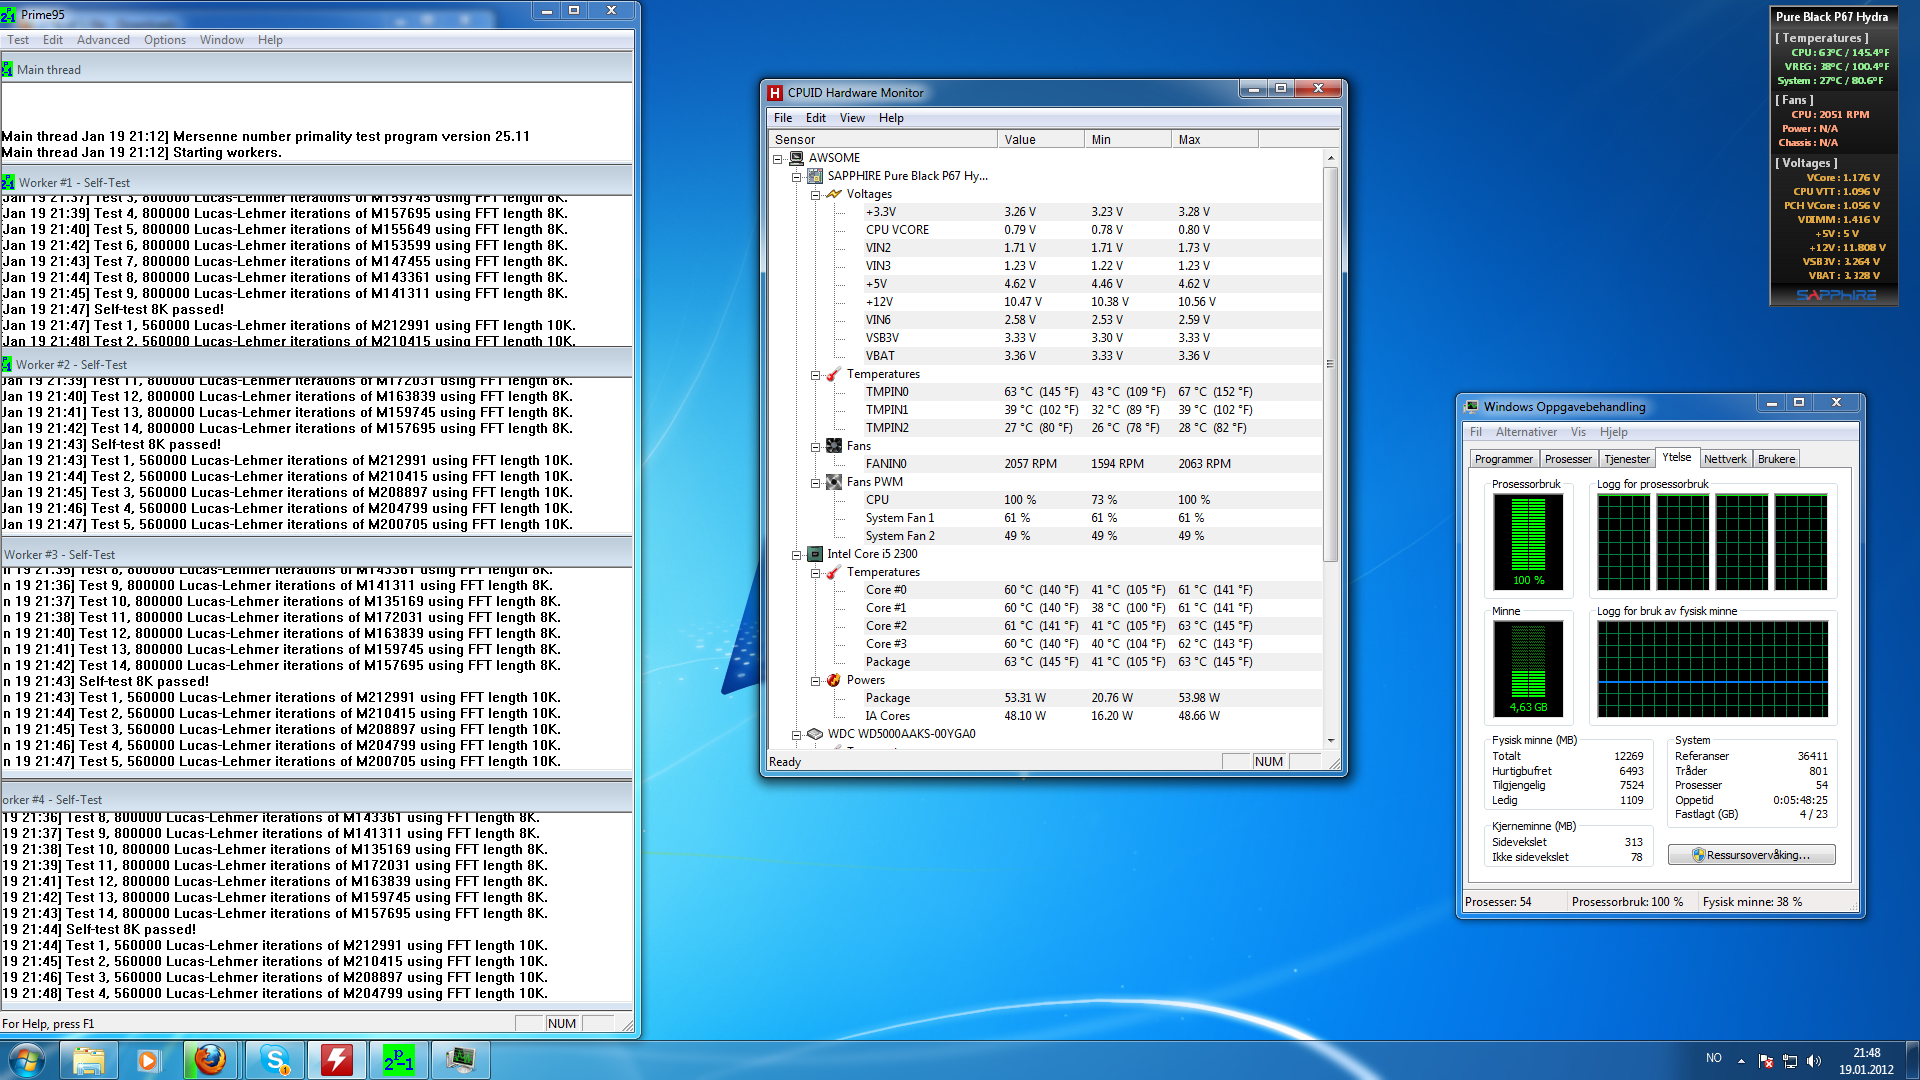Open Skype from the taskbar
The width and height of the screenshot is (1920, 1080).
point(274,1060)
